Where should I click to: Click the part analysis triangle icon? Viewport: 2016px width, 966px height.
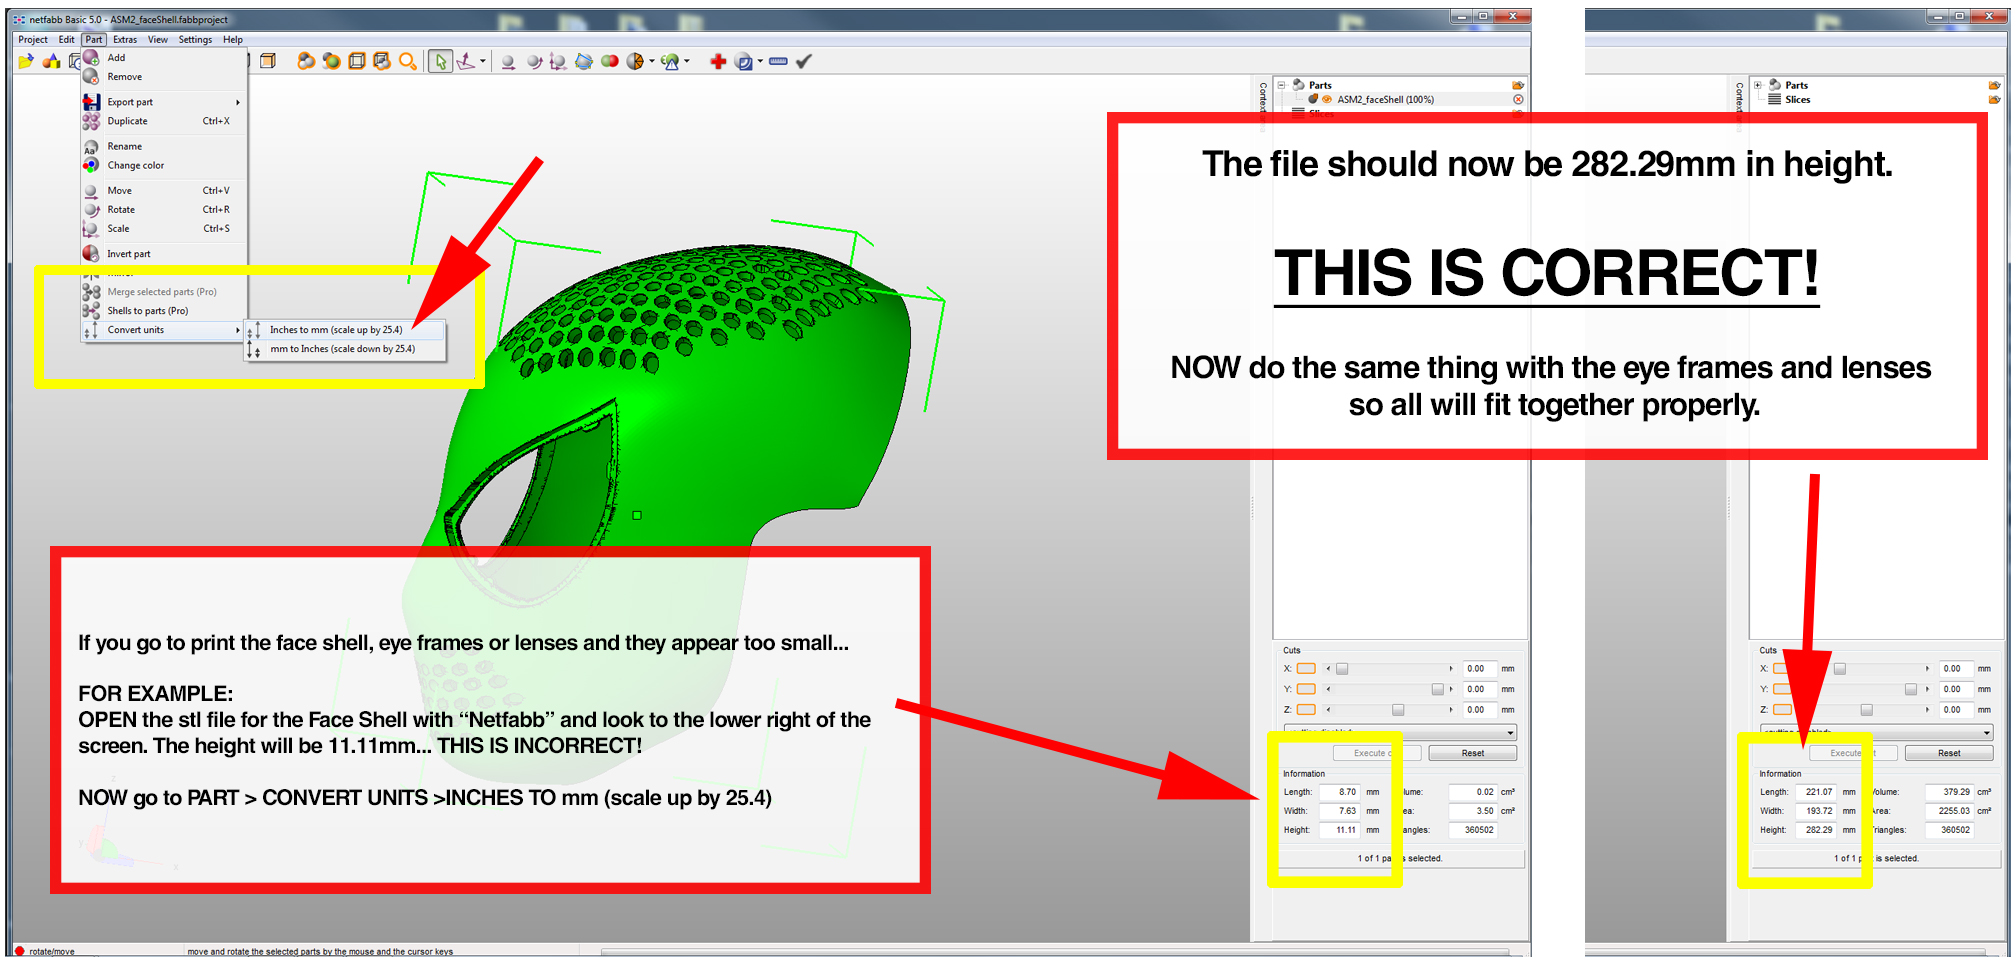click(x=670, y=62)
